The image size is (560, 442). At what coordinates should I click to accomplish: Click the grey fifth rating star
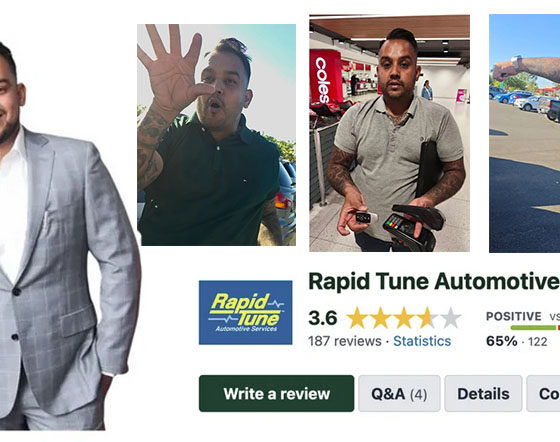tap(450, 317)
